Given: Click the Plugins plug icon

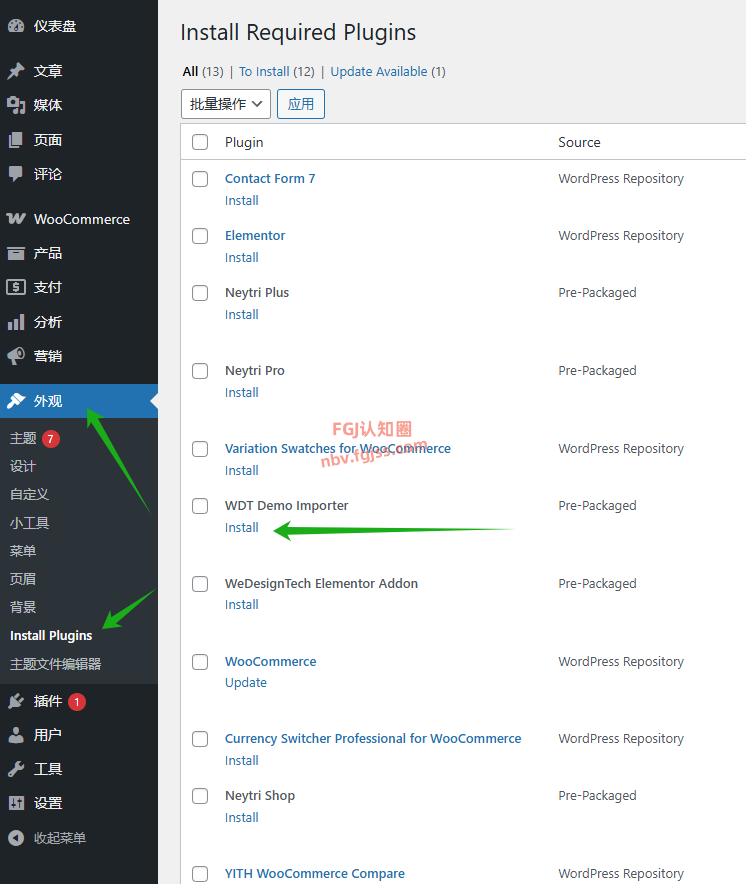Looking at the screenshot, I should pyautogui.click(x=16, y=701).
